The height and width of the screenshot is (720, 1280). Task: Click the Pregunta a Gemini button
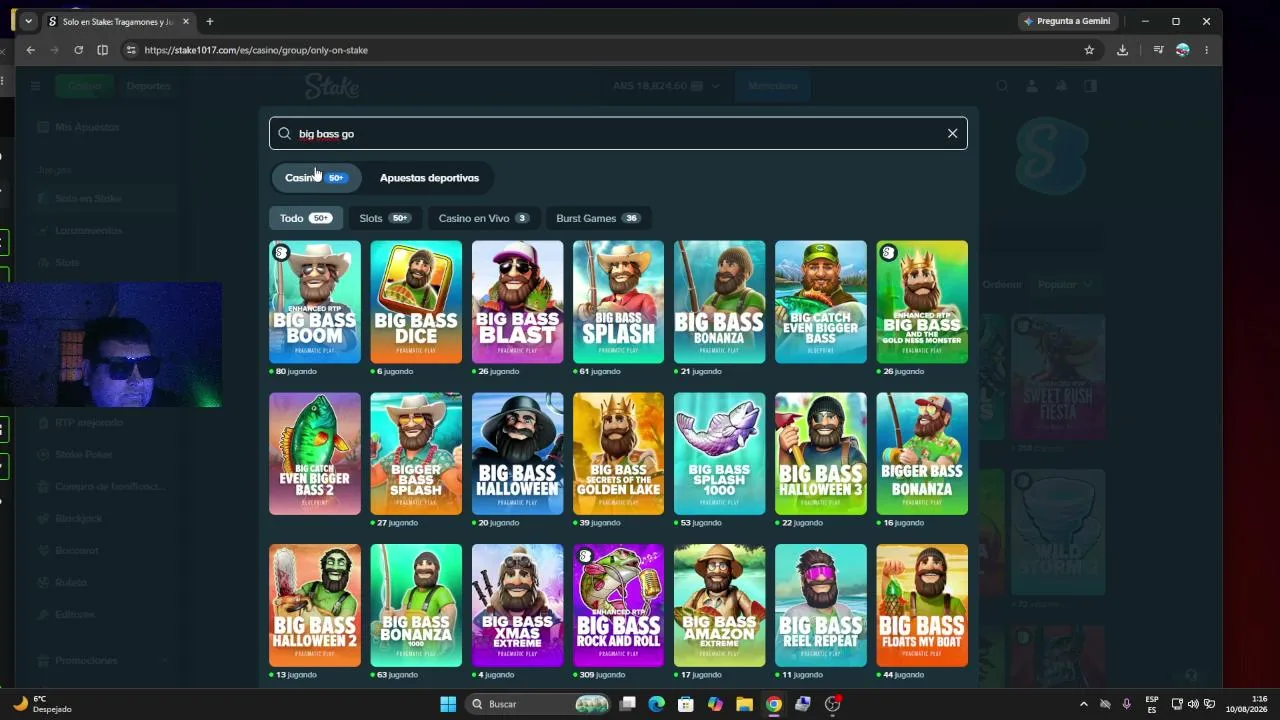(x=1067, y=21)
